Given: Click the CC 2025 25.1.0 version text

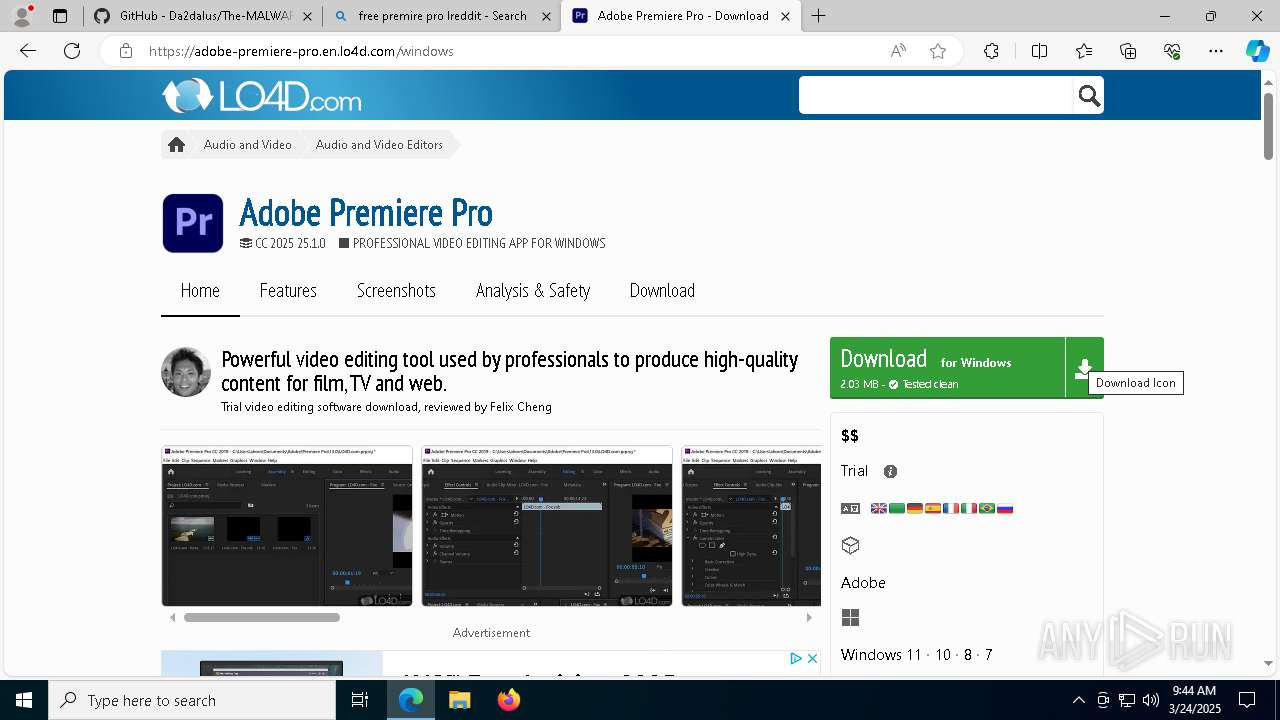Looking at the screenshot, I should point(290,243).
